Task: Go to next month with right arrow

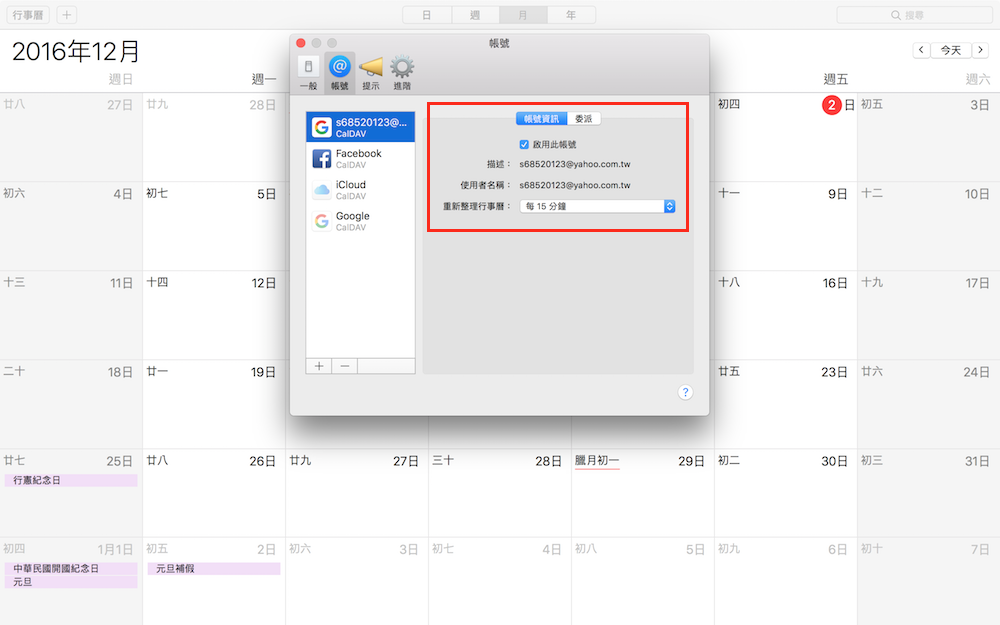Action: pyautogui.click(x=979, y=50)
